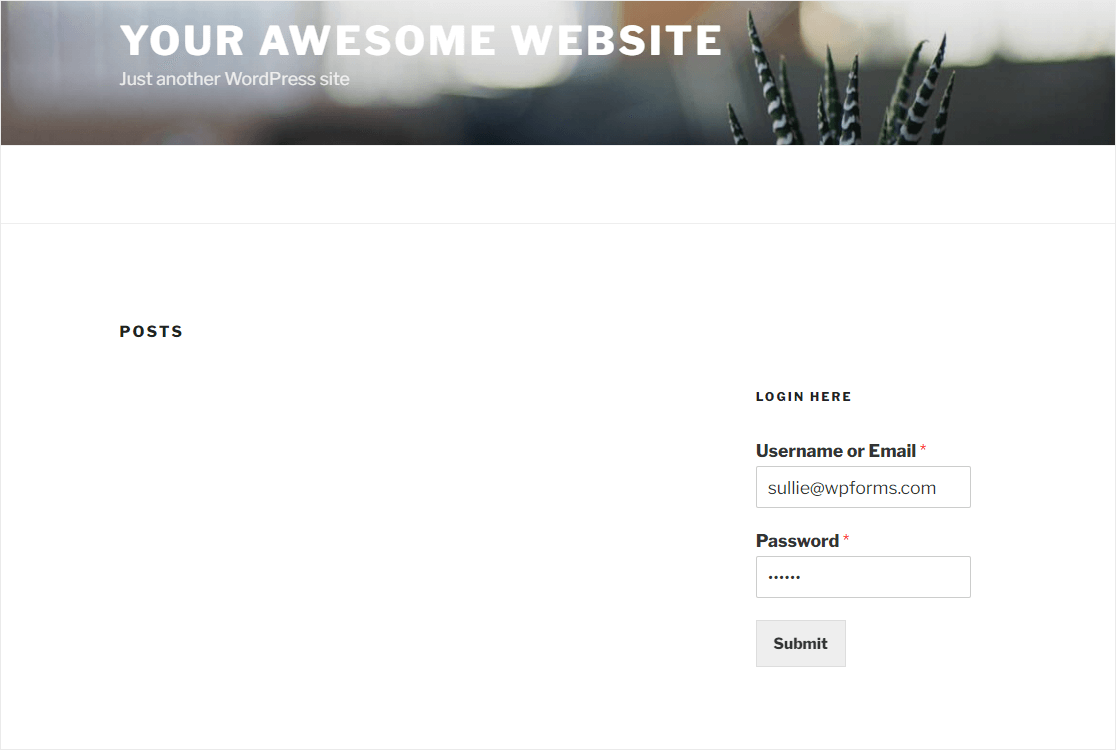
Task: Click the Just another WordPress site tagline
Action: 234,79
